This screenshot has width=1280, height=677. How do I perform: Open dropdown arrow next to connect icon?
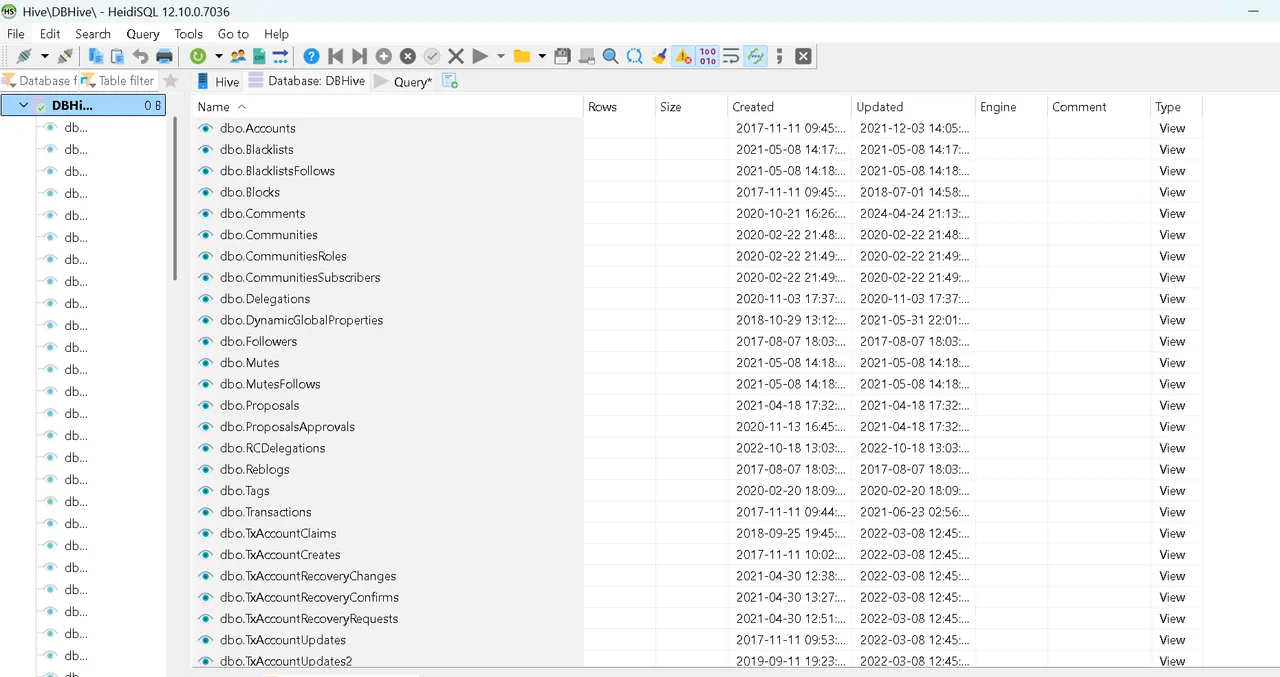44,56
